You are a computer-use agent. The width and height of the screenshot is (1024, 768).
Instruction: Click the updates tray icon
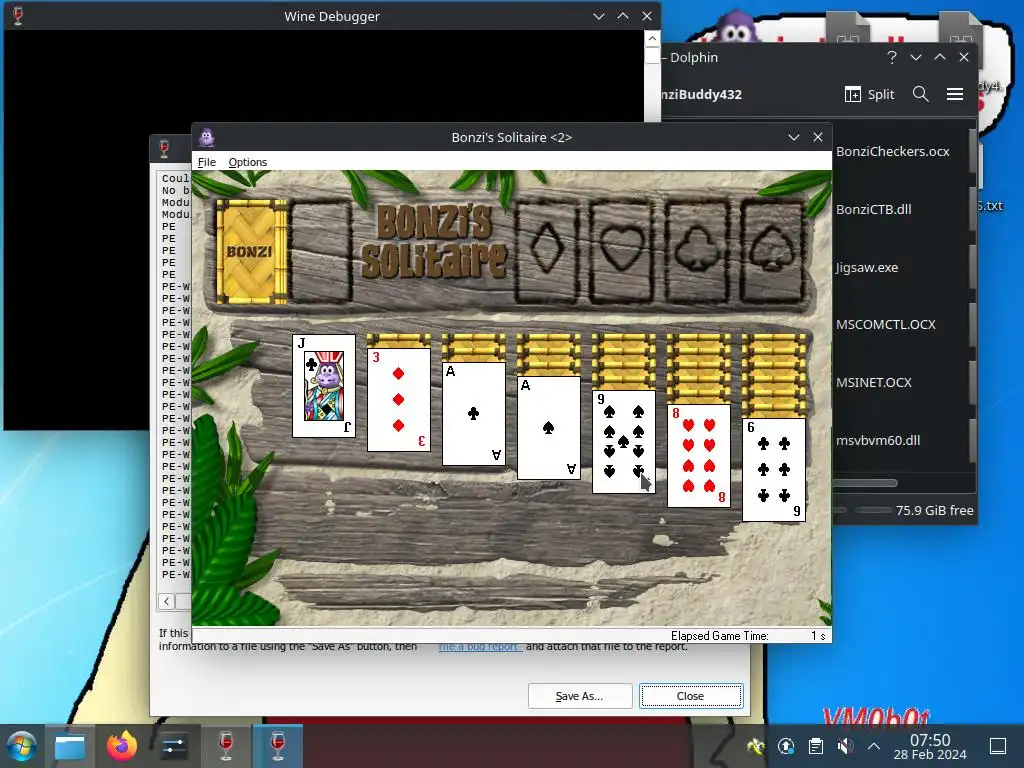point(786,746)
